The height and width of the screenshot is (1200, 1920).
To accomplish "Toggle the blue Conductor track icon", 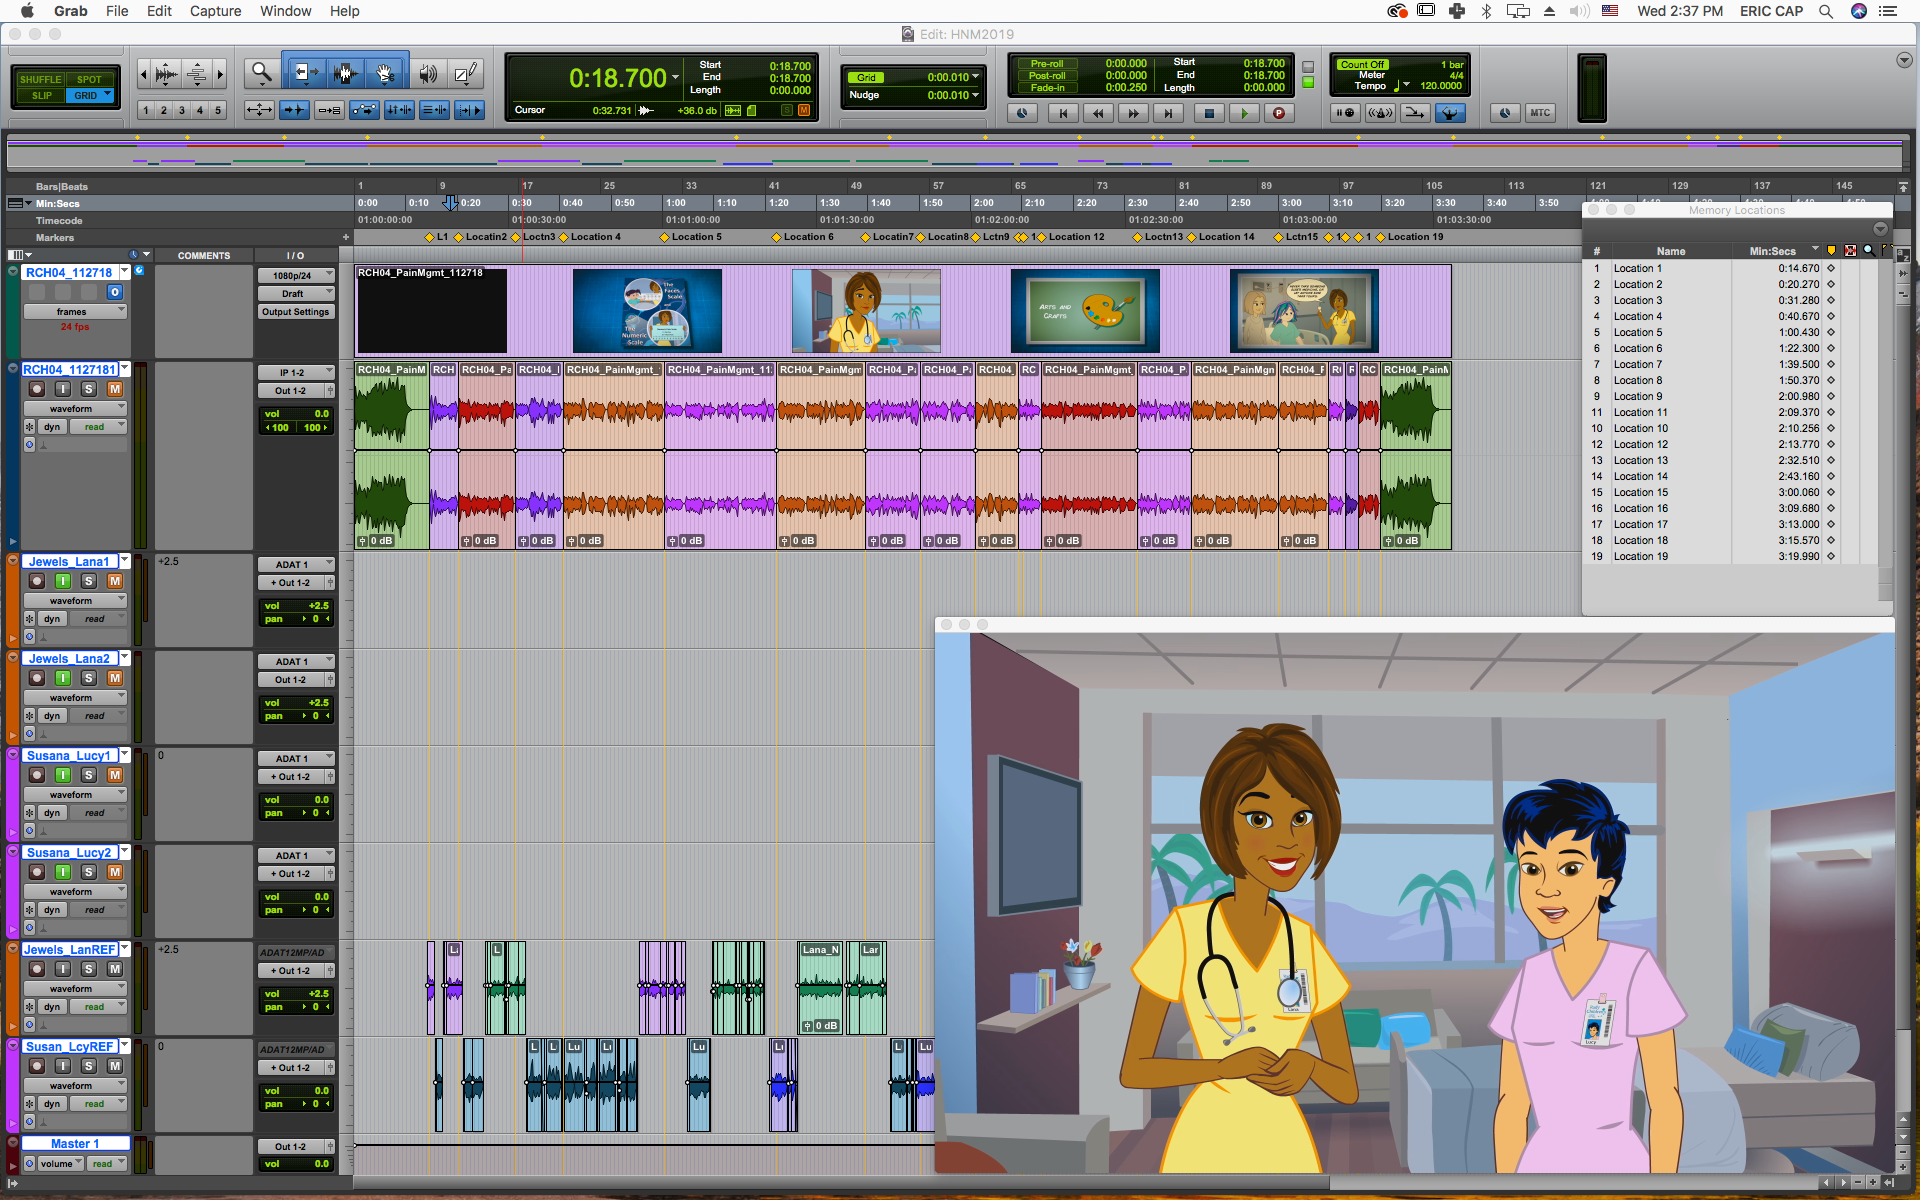I will click(x=1450, y=113).
